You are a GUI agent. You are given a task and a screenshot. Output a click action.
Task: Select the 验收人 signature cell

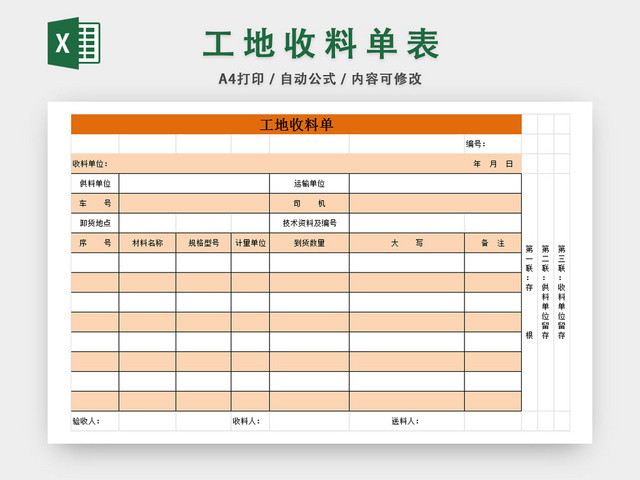86,421
